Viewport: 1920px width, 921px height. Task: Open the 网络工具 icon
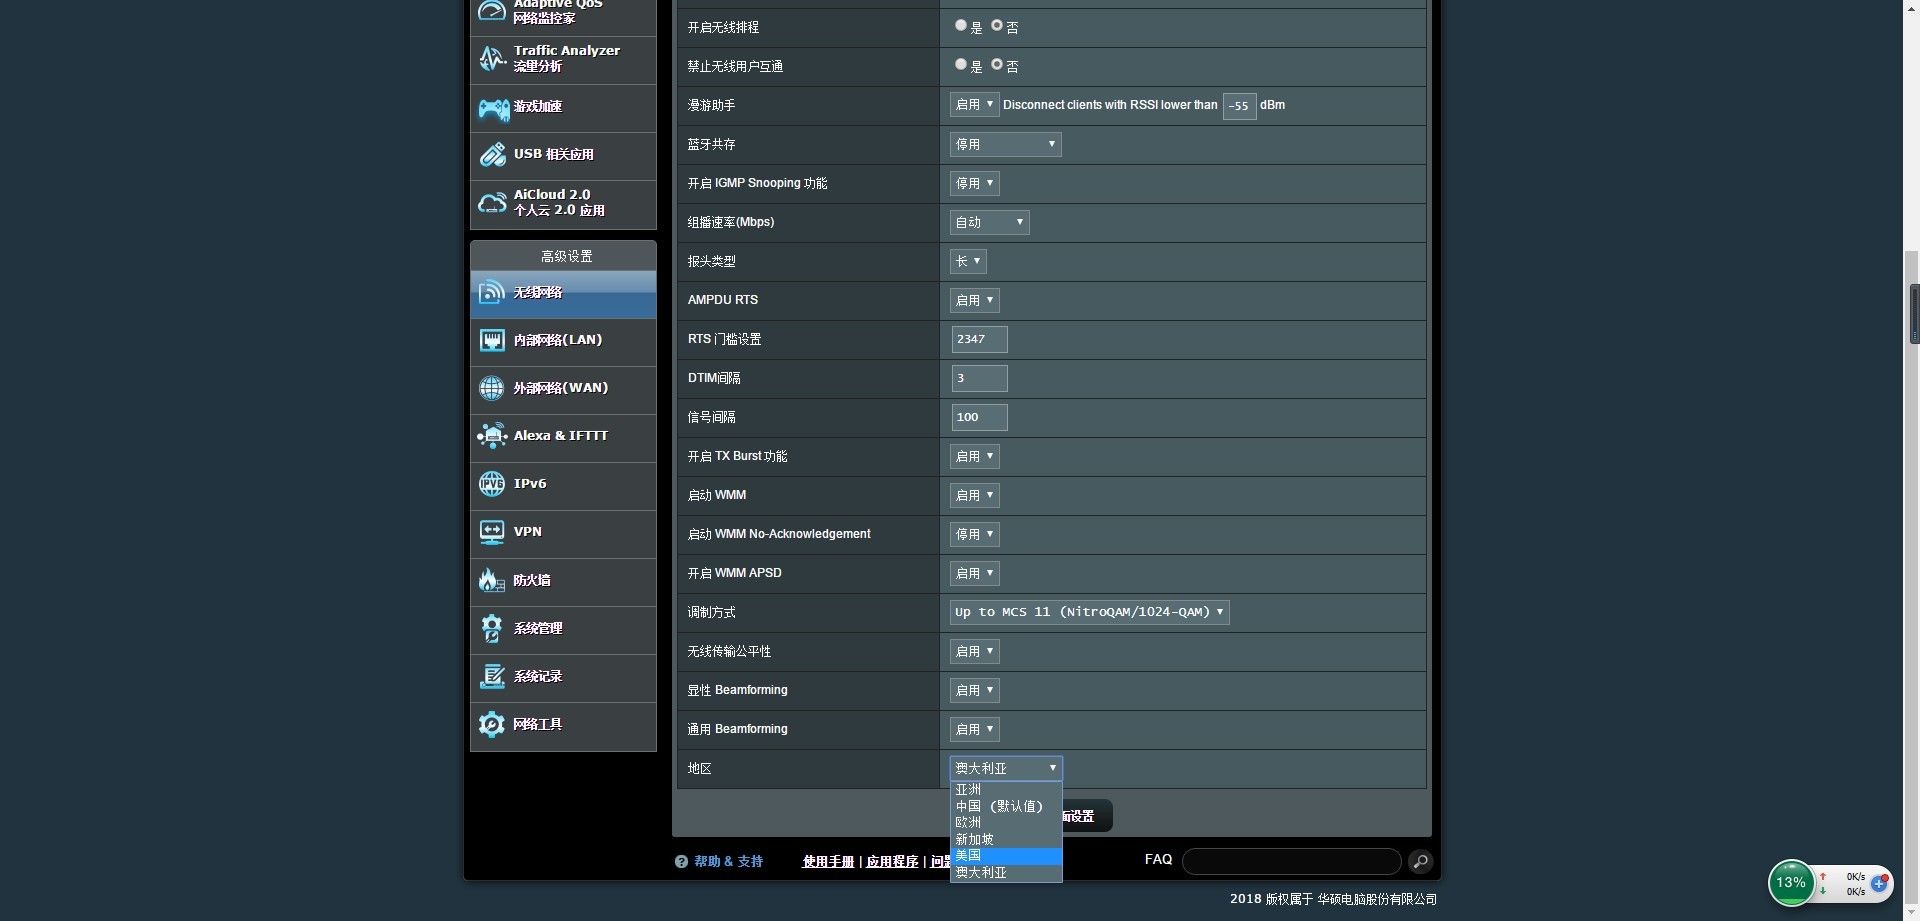[492, 724]
